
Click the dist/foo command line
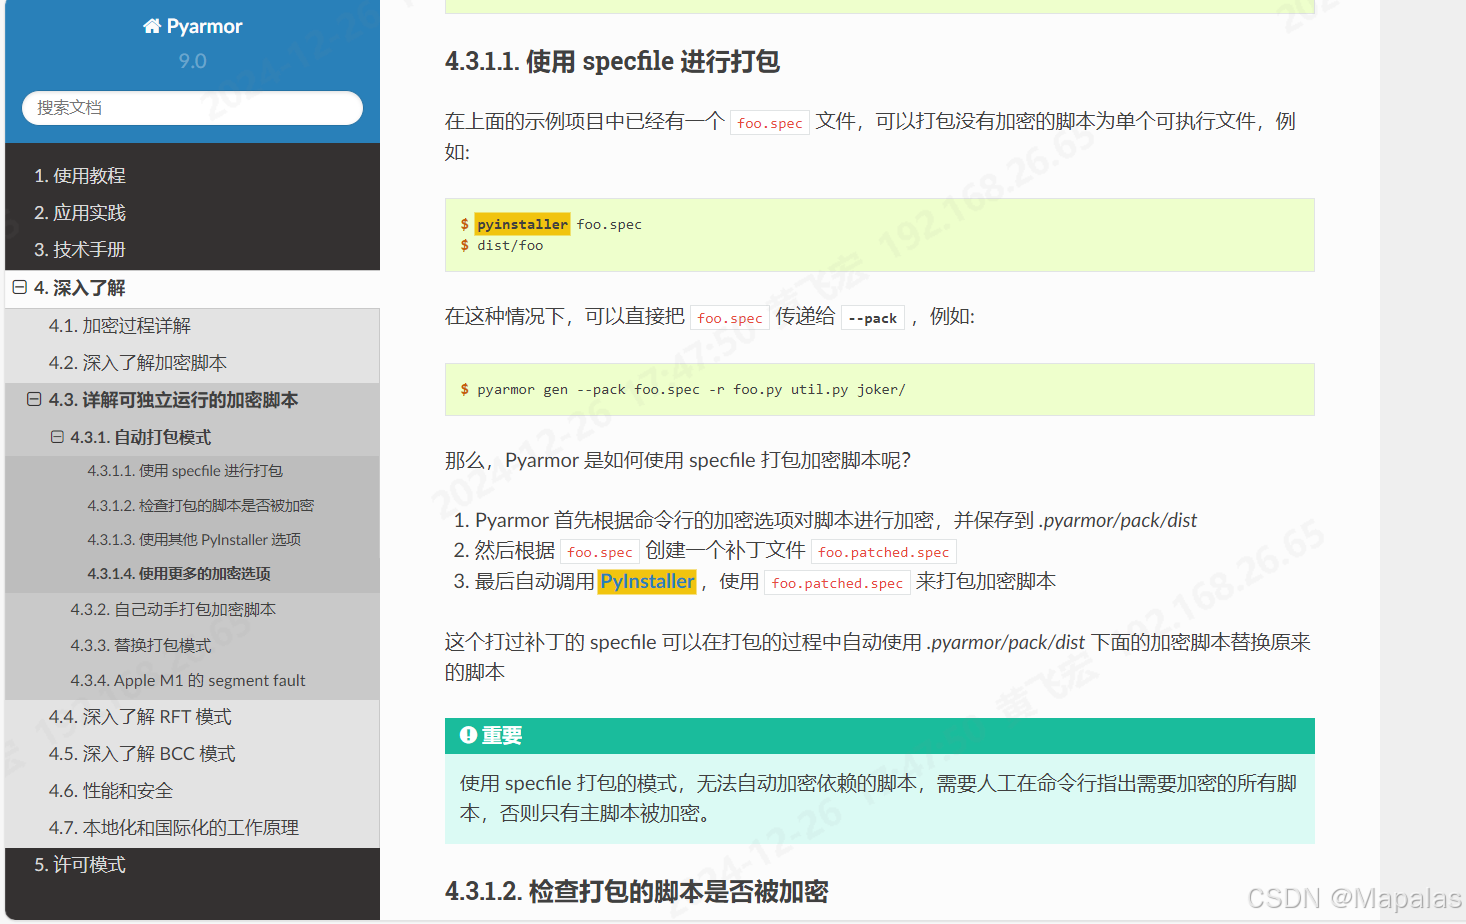[x=510, y=245]
